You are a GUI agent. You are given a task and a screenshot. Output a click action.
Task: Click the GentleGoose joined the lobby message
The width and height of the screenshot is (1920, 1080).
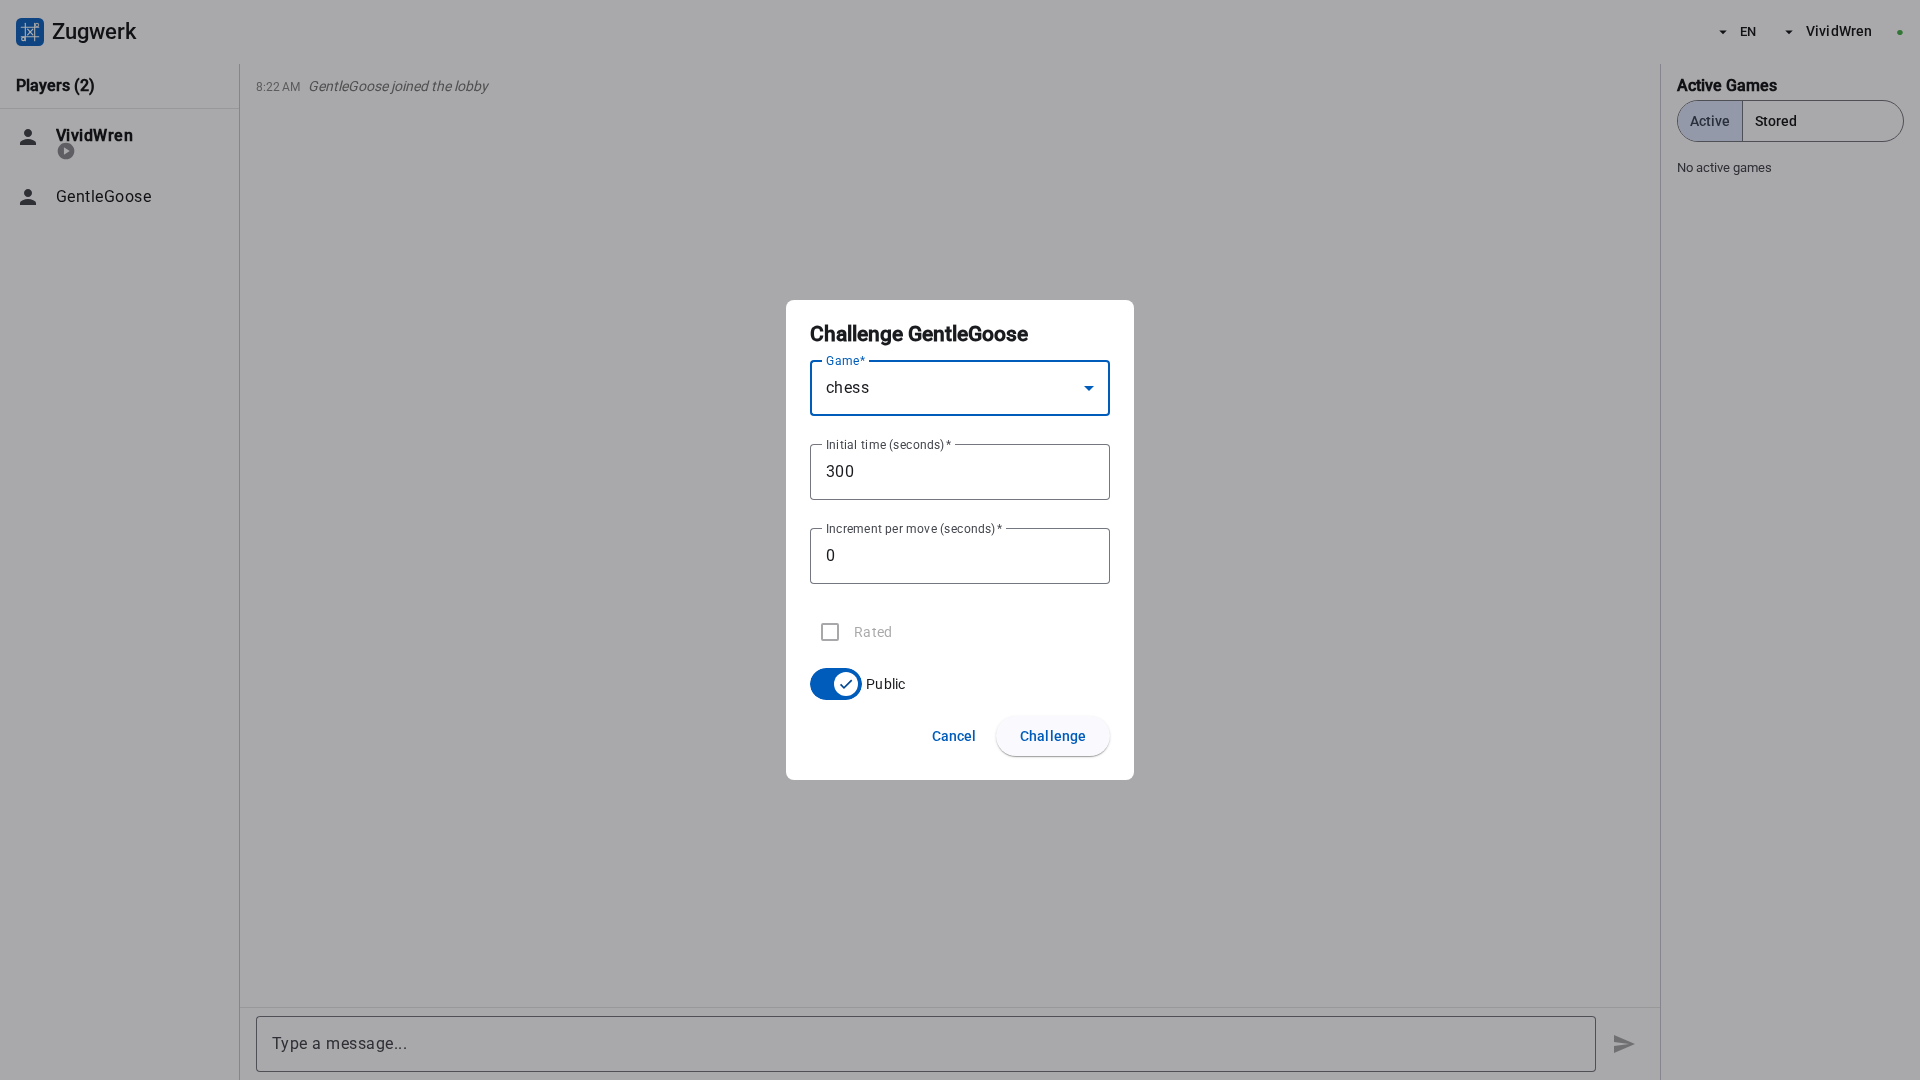pyautogui.click(x=398, y=87)
